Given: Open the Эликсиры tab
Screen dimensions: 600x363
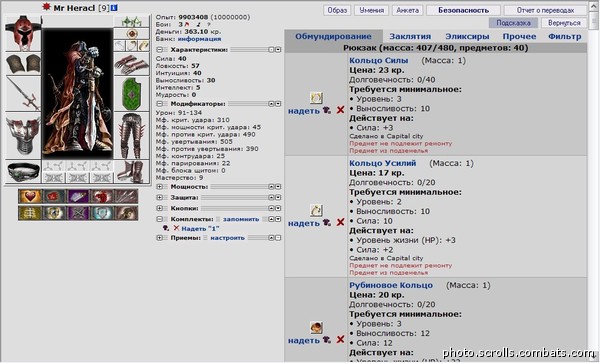Looking at the screenshot, I should pyautogui.click(x=467, y=36).
